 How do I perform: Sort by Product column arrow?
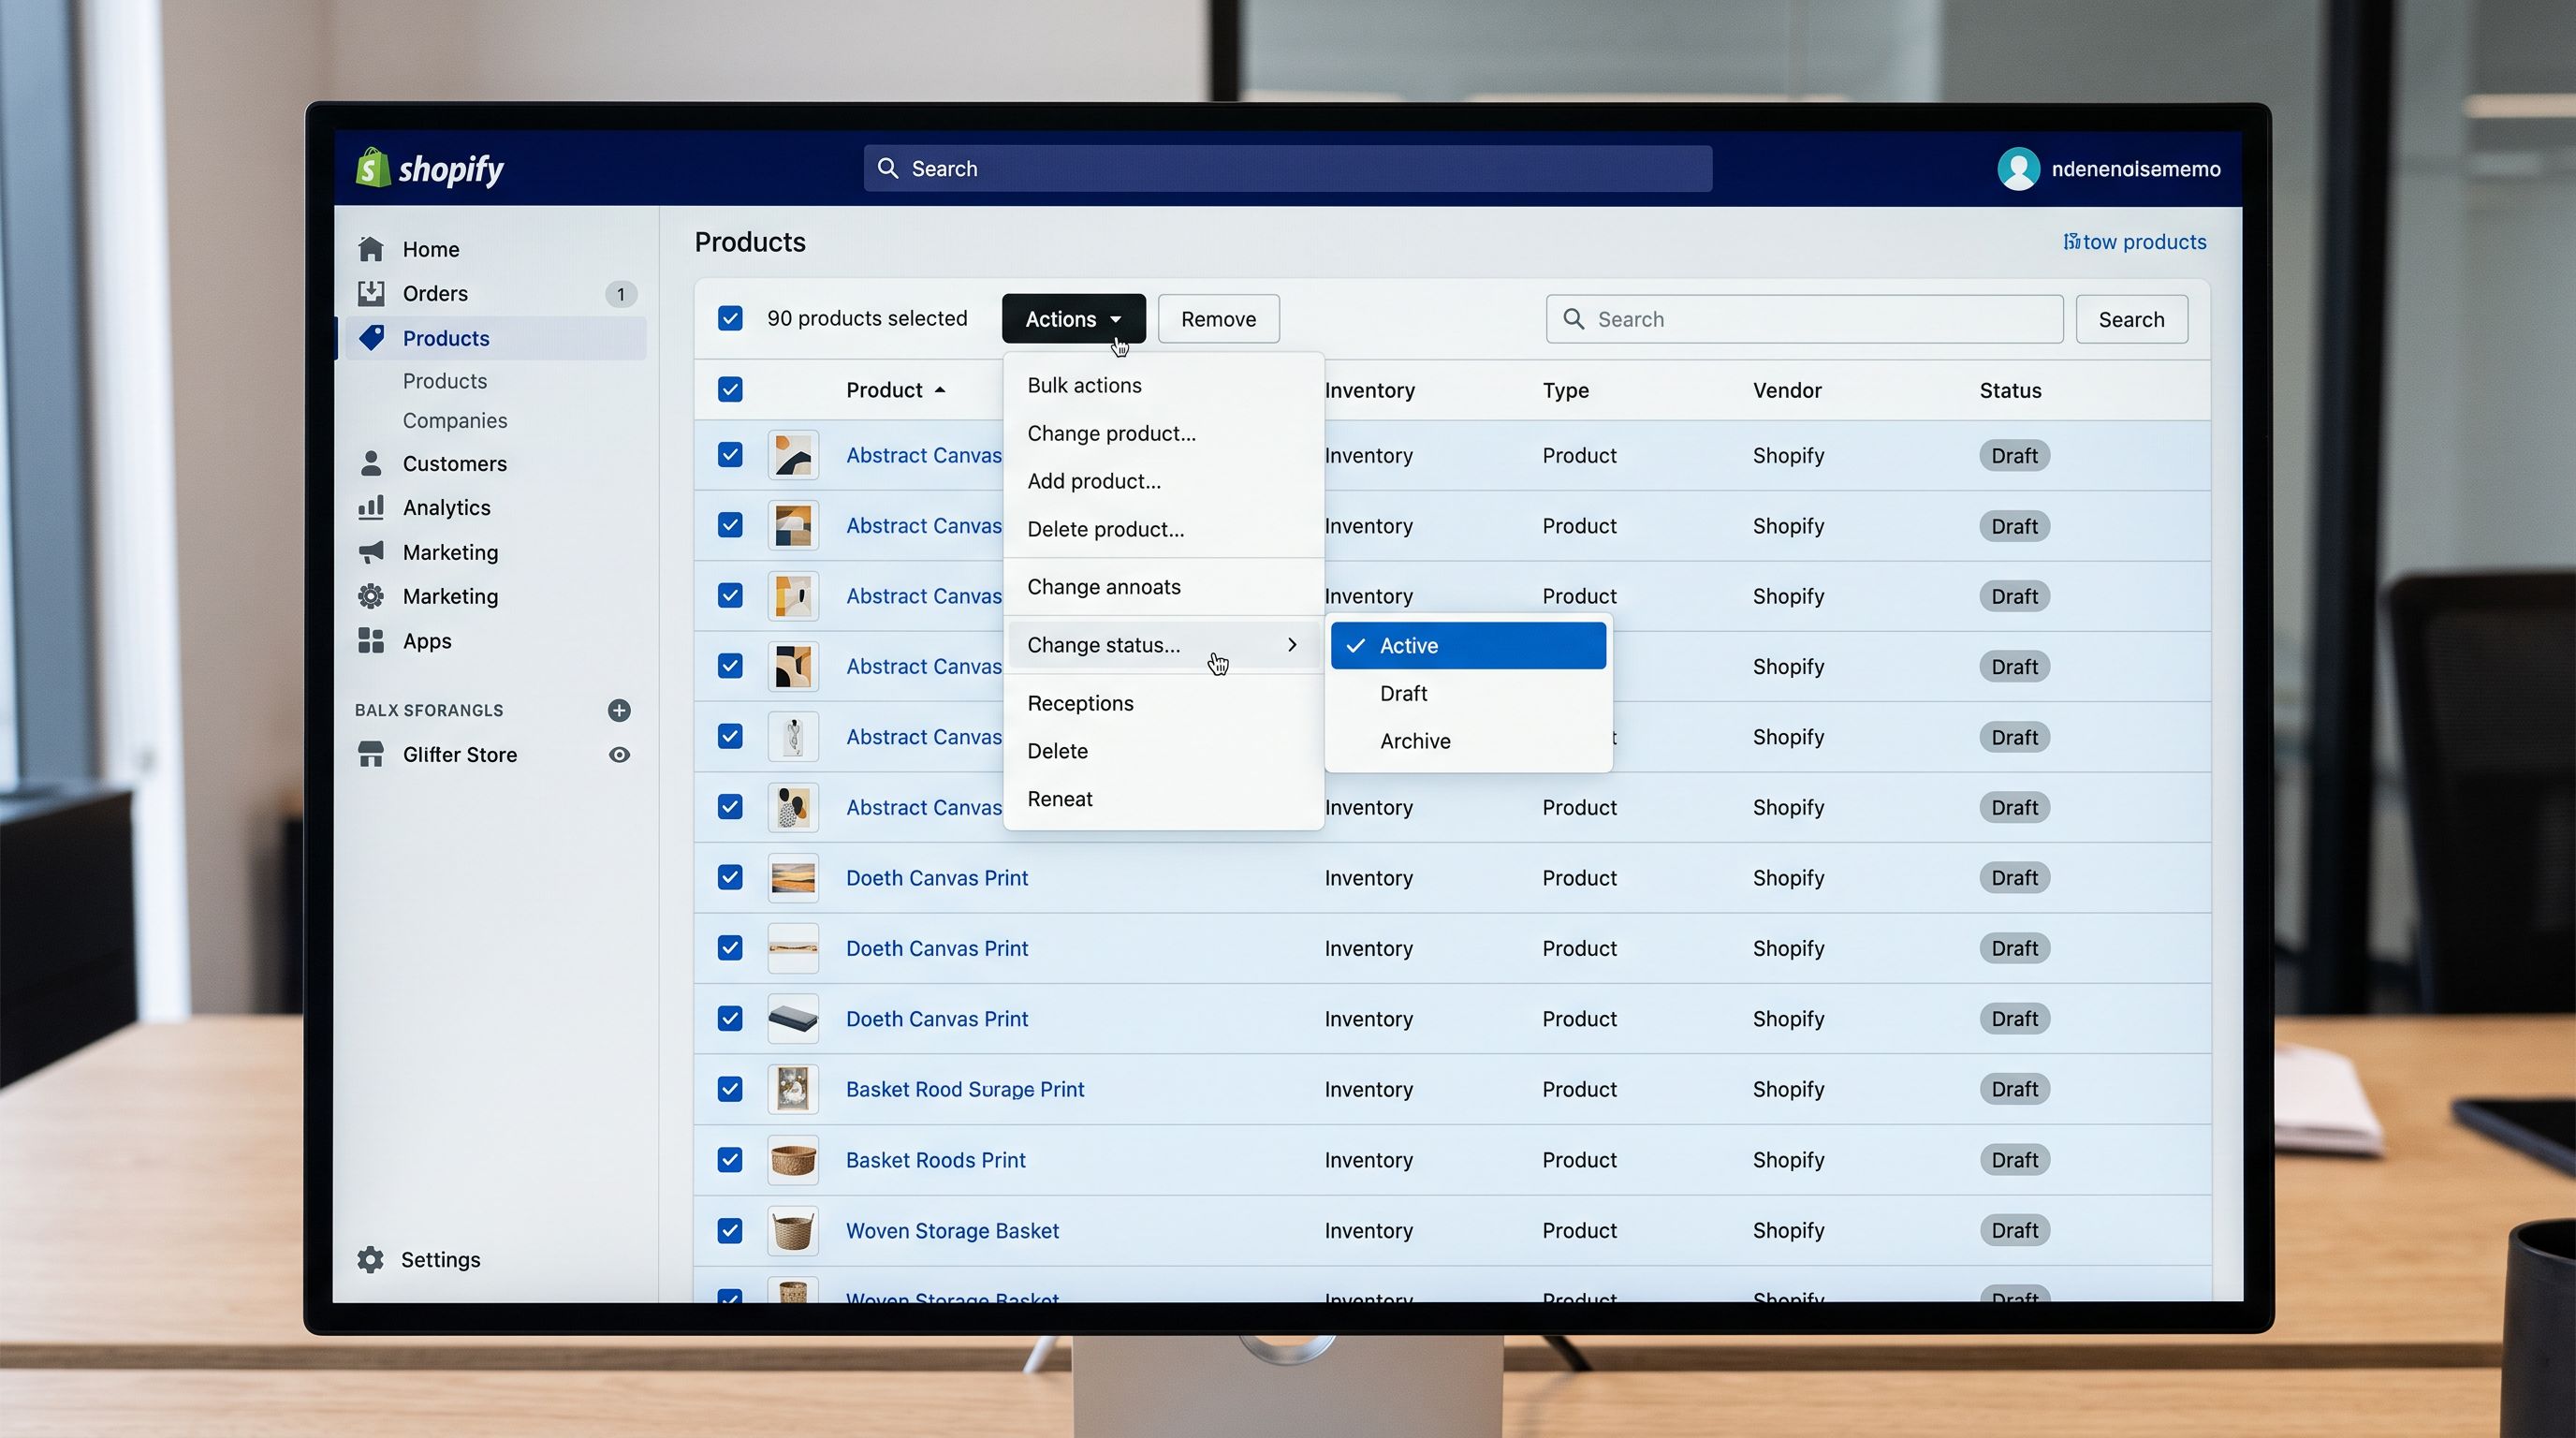click(x=940, y=390)
